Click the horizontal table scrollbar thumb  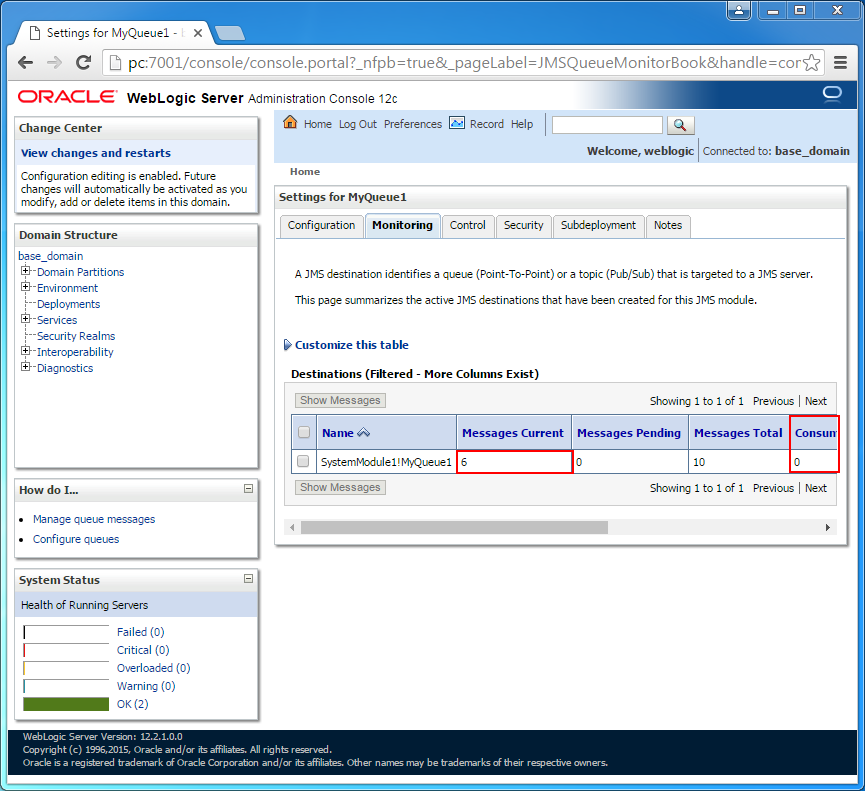pos(454,527)
